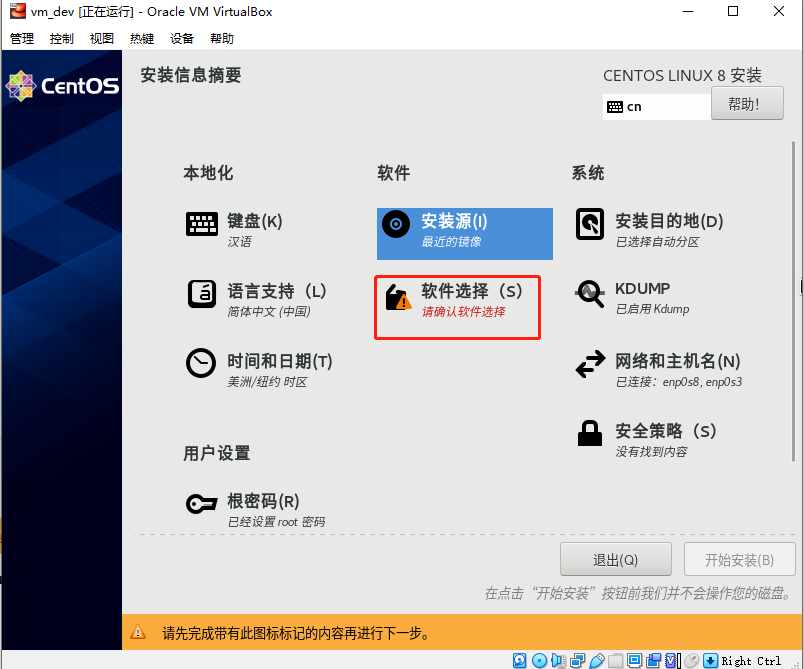Click the 已选择自动分区 status text
This screenshot has width=804, height=669.
click(x=657, y=241)
